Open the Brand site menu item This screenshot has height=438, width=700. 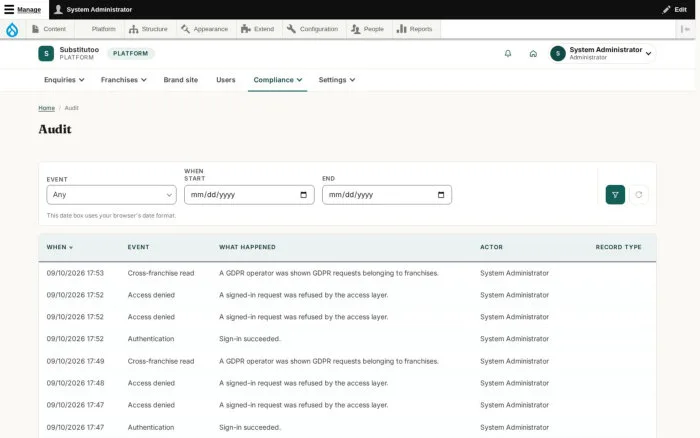click(x=180, y=80)
